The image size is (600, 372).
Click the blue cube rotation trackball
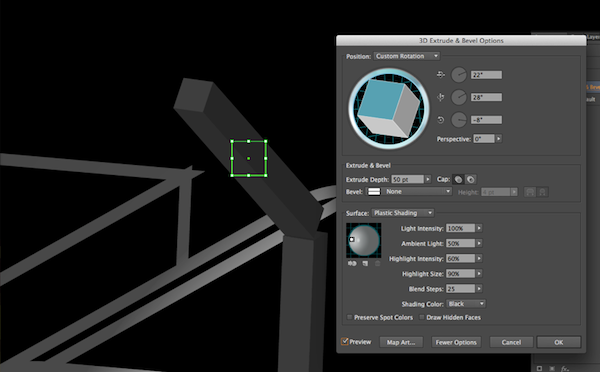pos(388,108)
